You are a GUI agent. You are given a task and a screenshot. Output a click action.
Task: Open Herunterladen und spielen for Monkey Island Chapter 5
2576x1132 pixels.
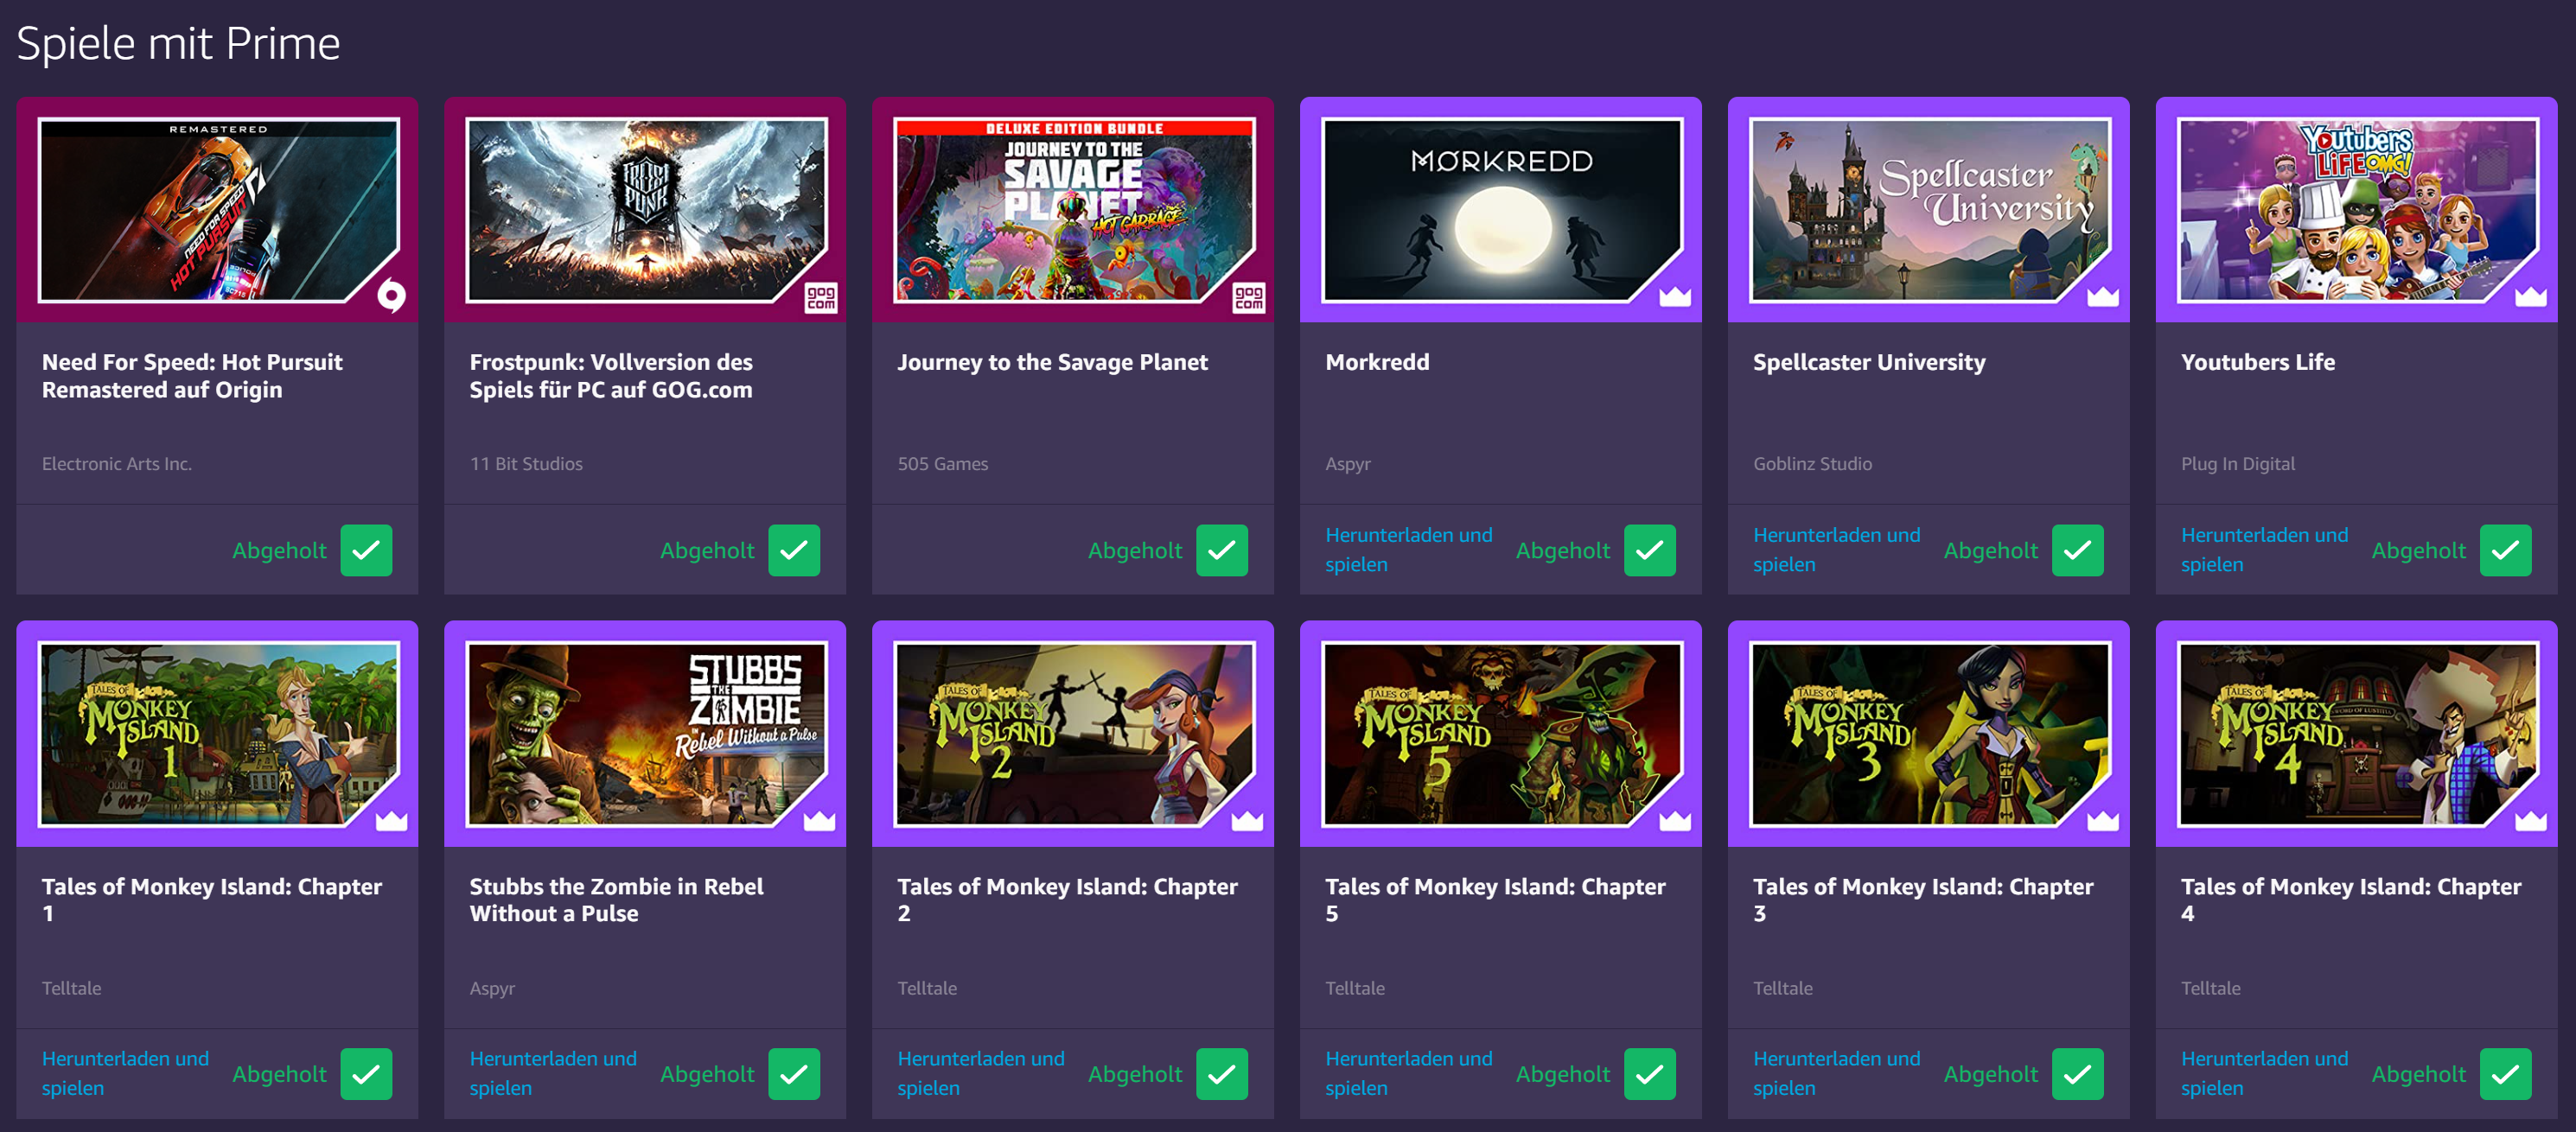coord(1408,1073)
